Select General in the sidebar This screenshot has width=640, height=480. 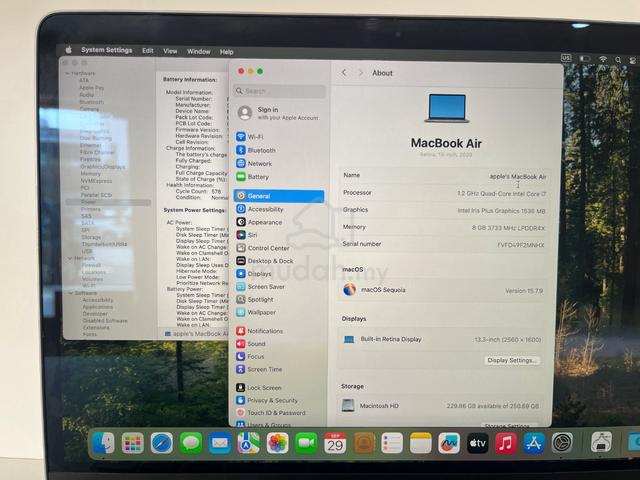click(x=279, y=196)
